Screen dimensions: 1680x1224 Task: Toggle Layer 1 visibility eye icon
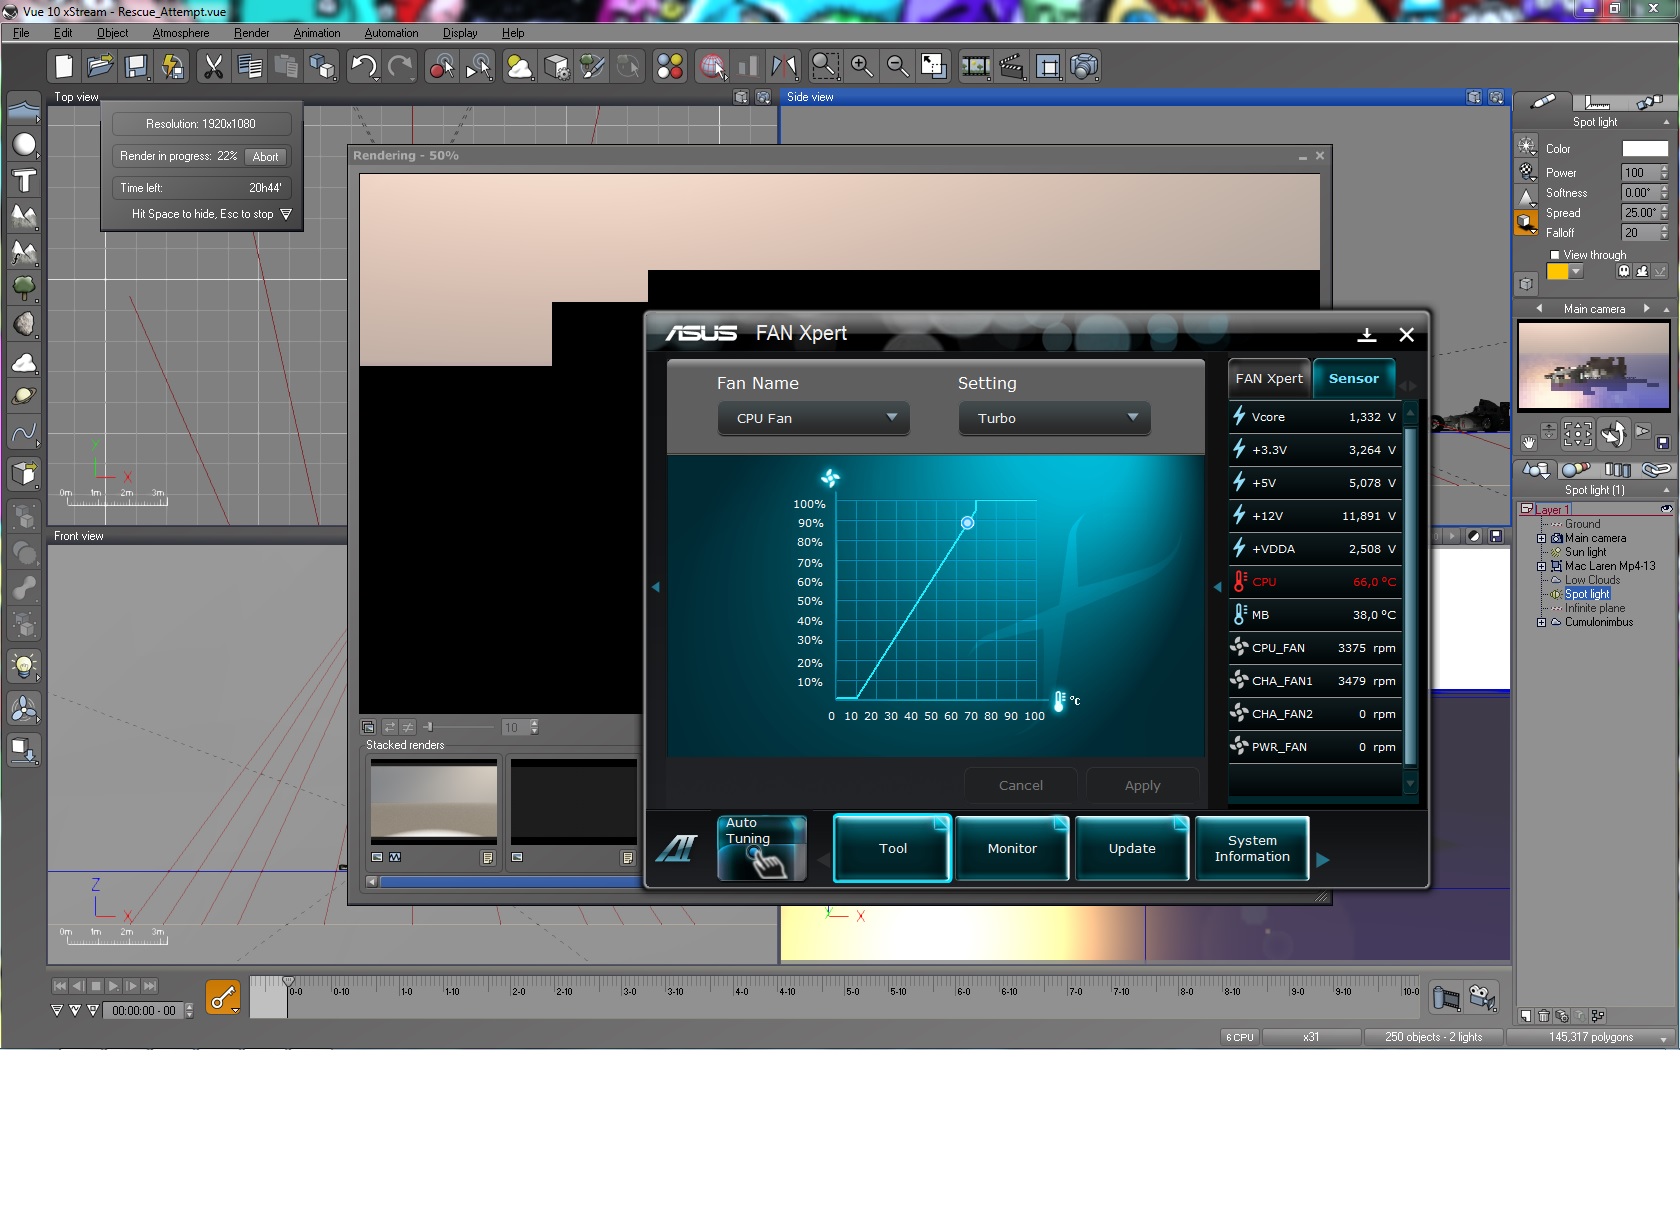pyautogui.click(x=1666, y=509)
